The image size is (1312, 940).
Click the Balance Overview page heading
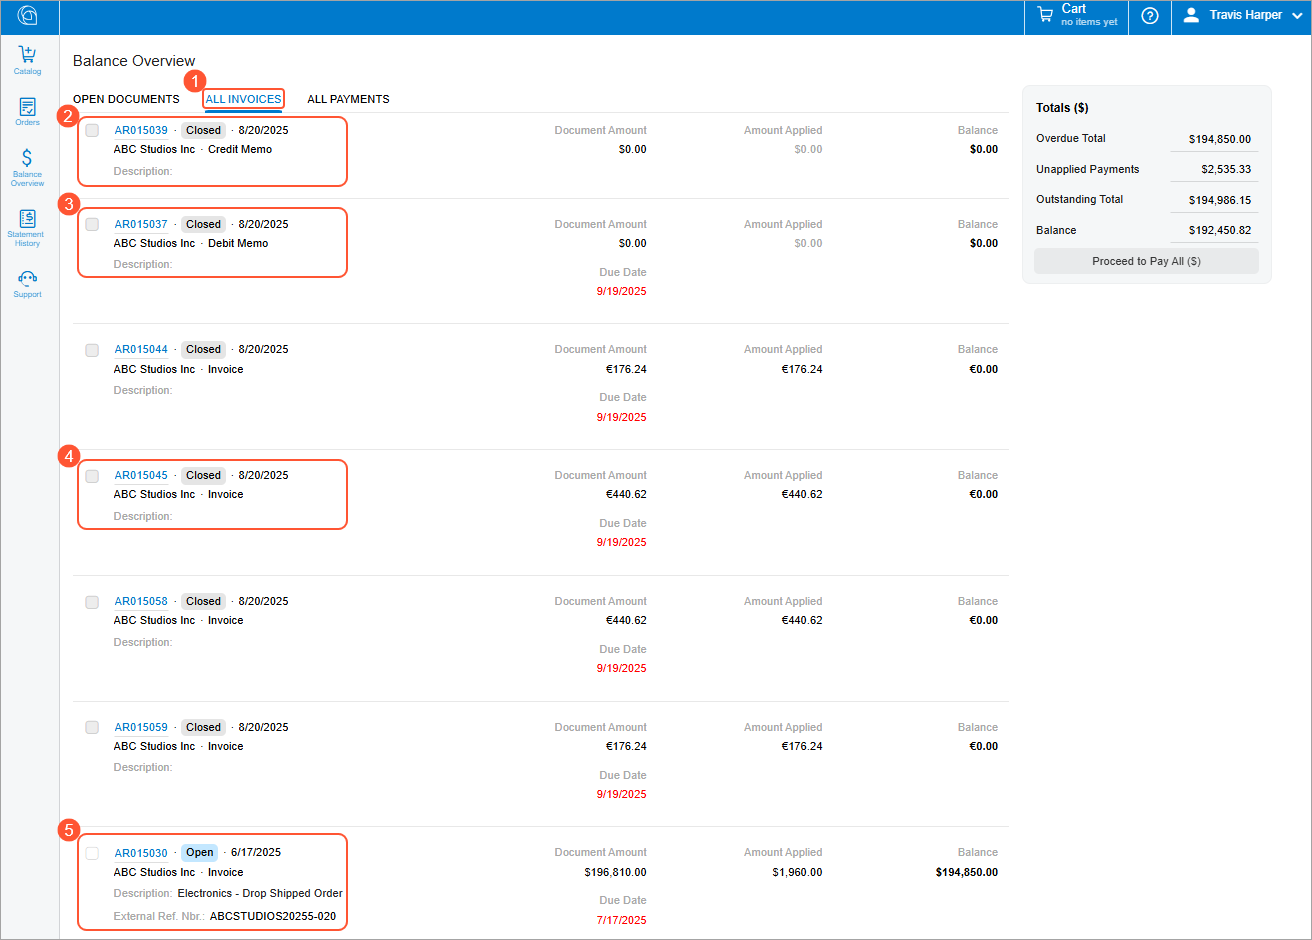[134, 61]
